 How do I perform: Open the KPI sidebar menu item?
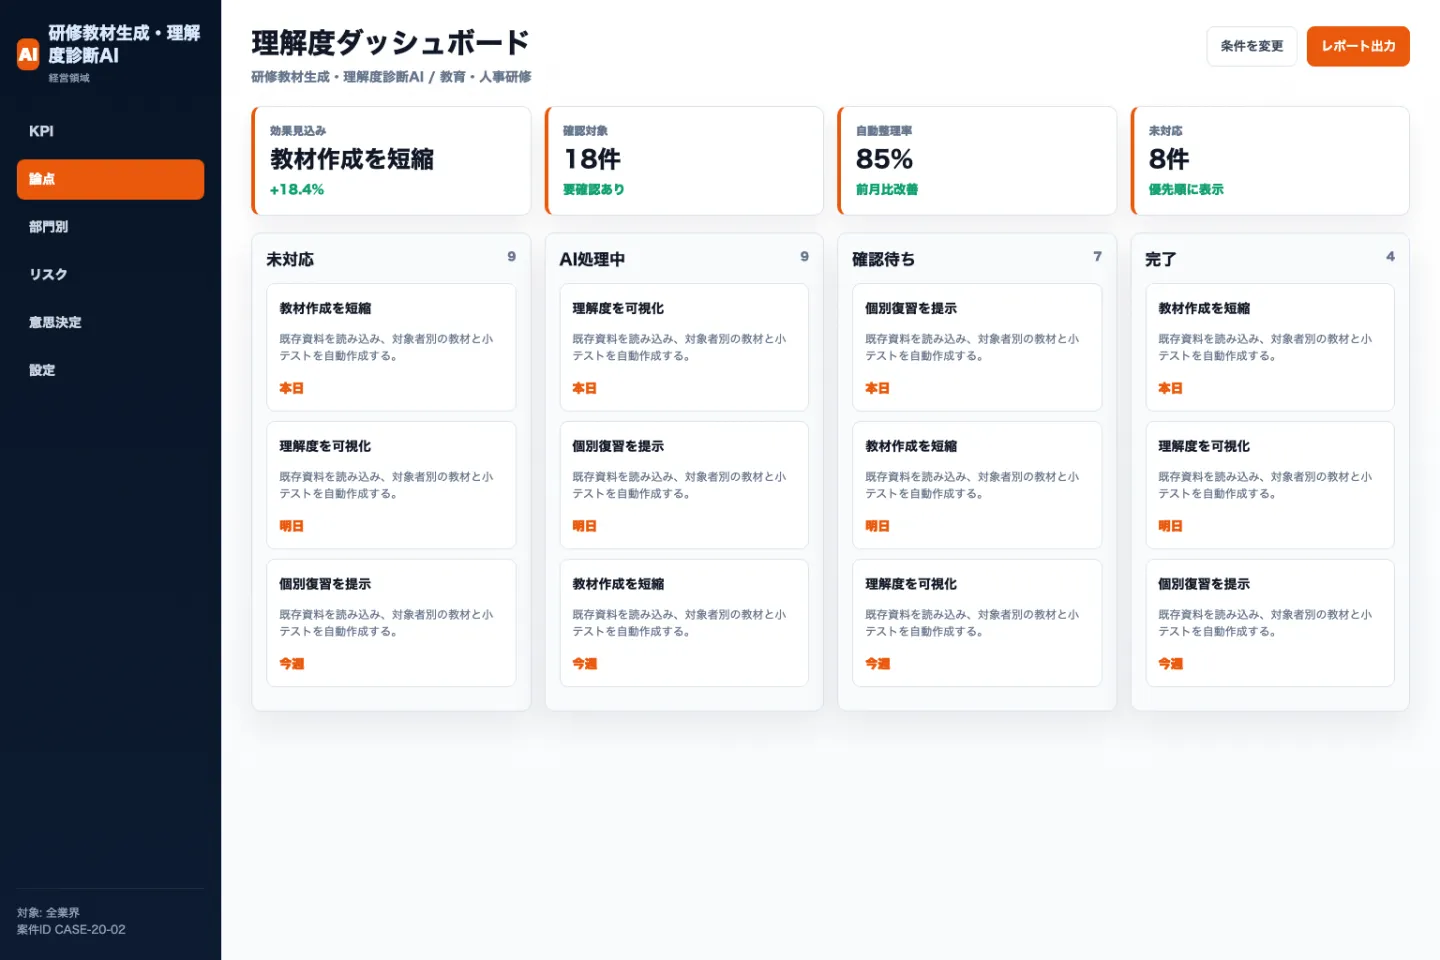point(110,131)
